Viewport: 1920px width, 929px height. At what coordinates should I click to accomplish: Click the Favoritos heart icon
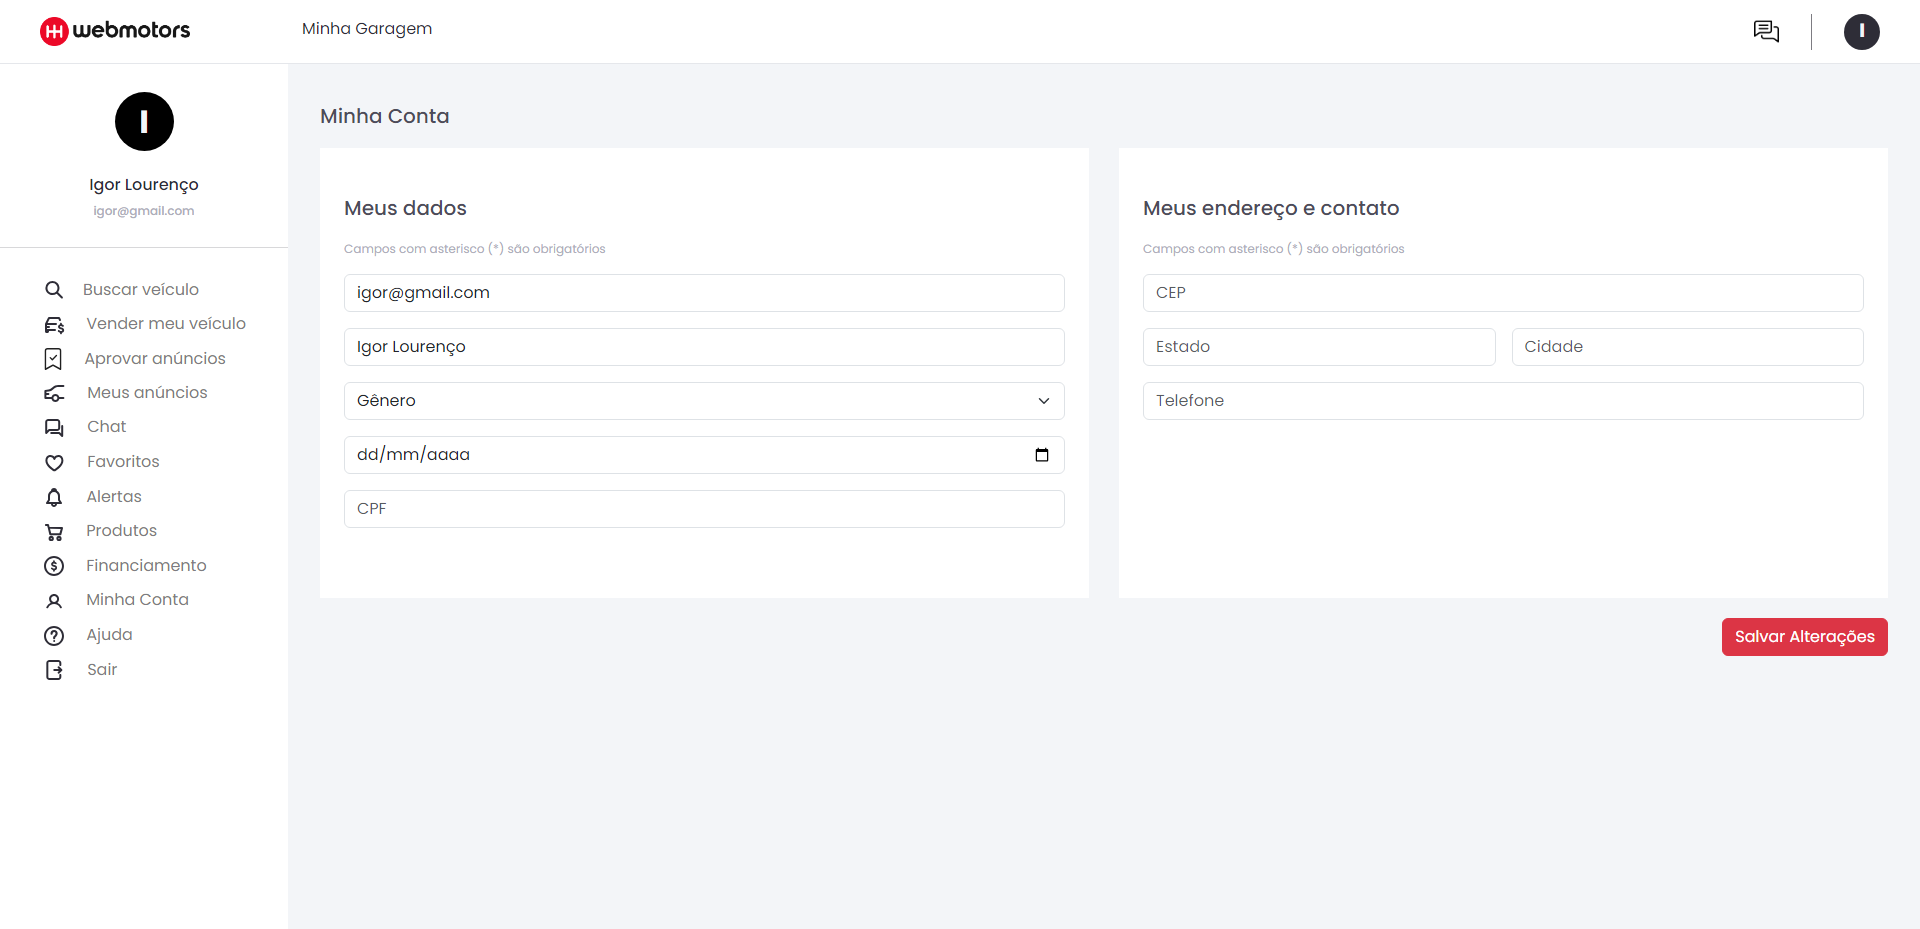(x=54, y=463)
